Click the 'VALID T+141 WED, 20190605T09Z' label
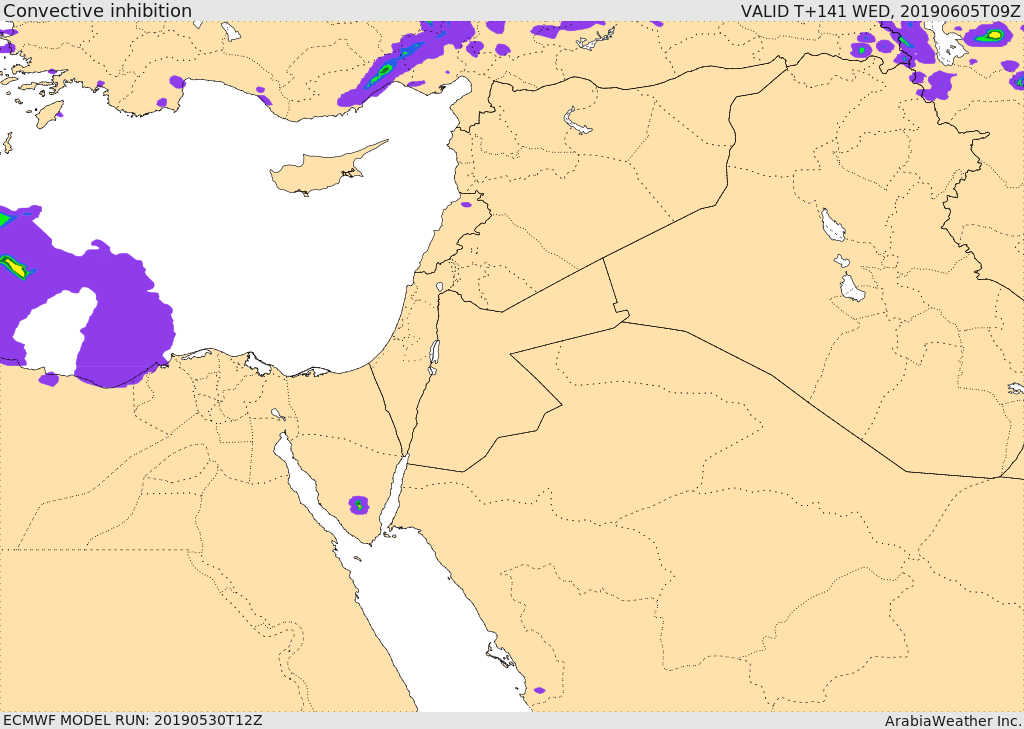 (x=880, y=10)
